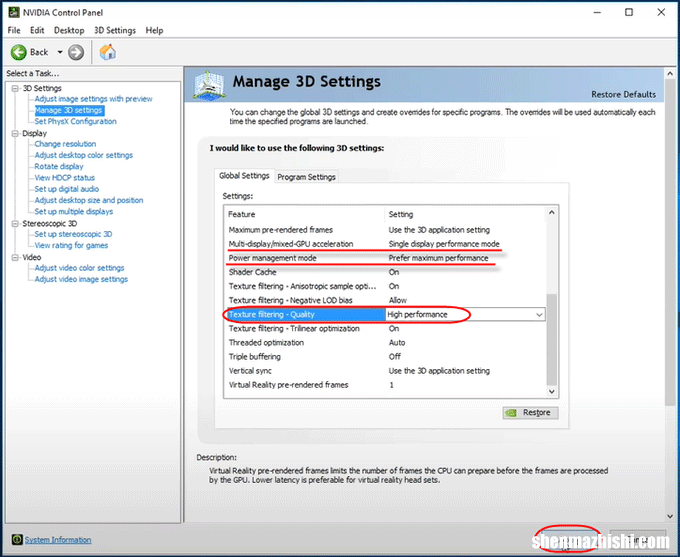Image resolution: width=680 pixels, height=557 pixels.
Task: Open View rating for games
Action: pos(72,246)
